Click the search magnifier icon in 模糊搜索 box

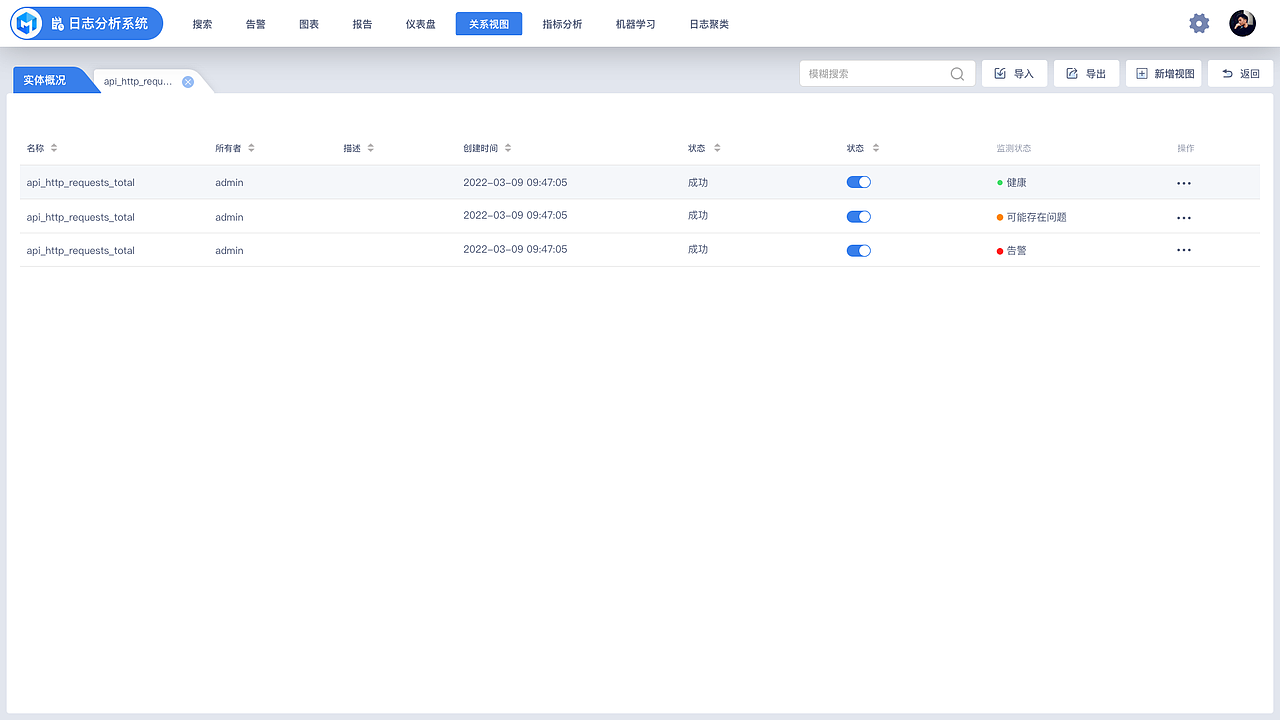coord(956,73)
